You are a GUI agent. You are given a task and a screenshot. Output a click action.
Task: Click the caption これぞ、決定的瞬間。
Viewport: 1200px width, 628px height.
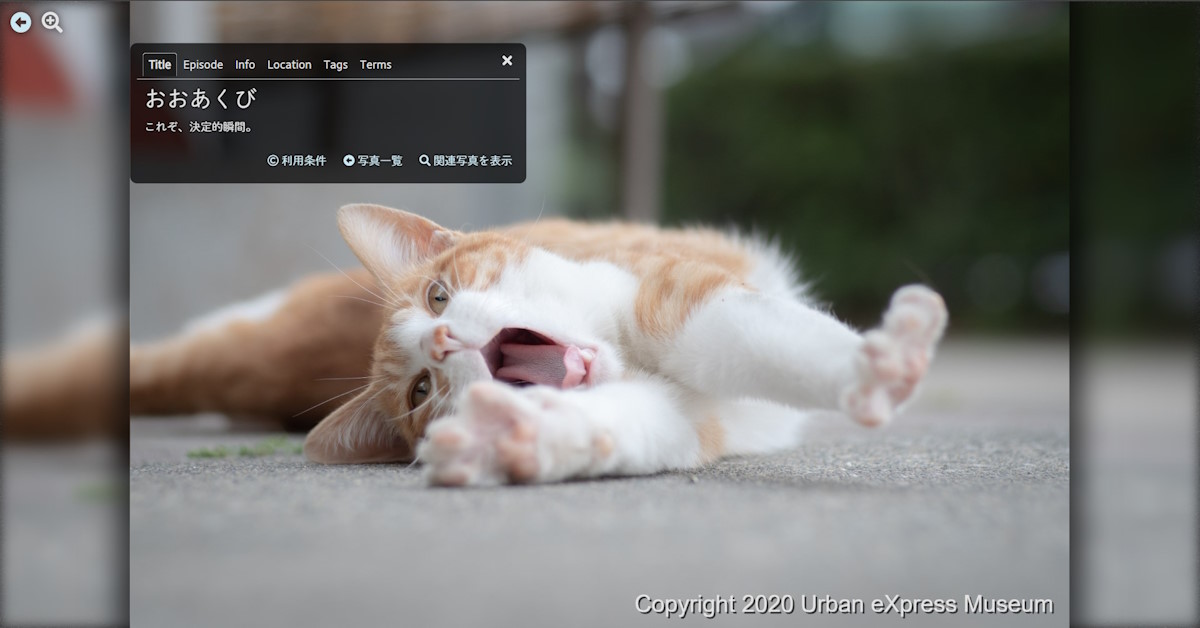tap(199, 127)
